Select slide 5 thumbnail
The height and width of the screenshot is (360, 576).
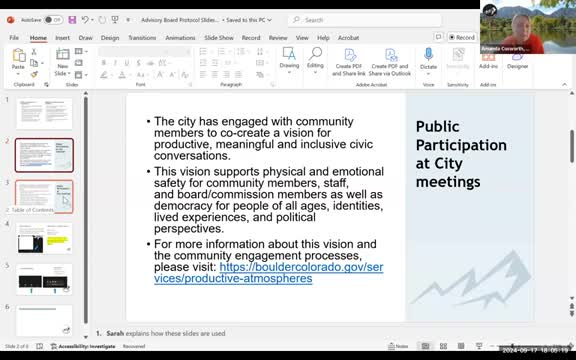pos(44,280)
